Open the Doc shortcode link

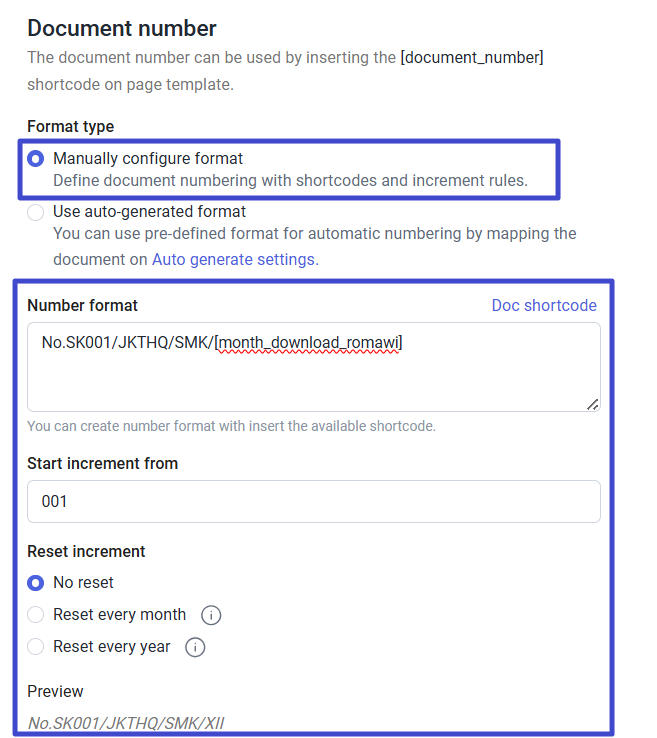click(543, 306)
